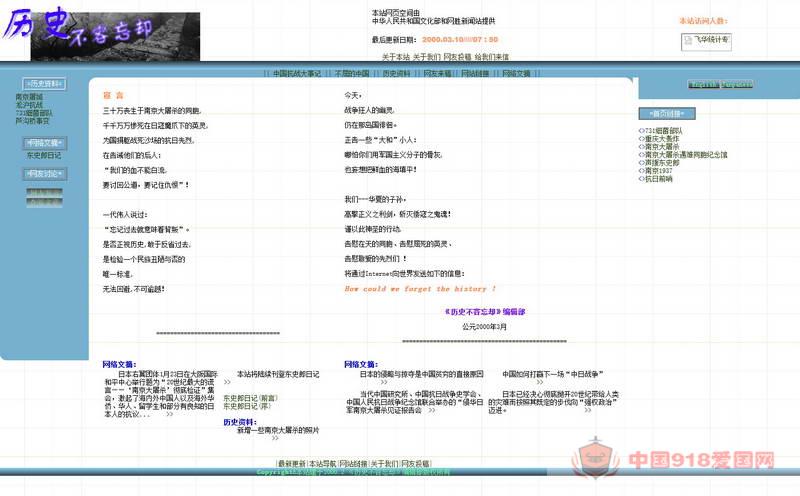Click 最新更新 in the footer navigation

[291, 464]
